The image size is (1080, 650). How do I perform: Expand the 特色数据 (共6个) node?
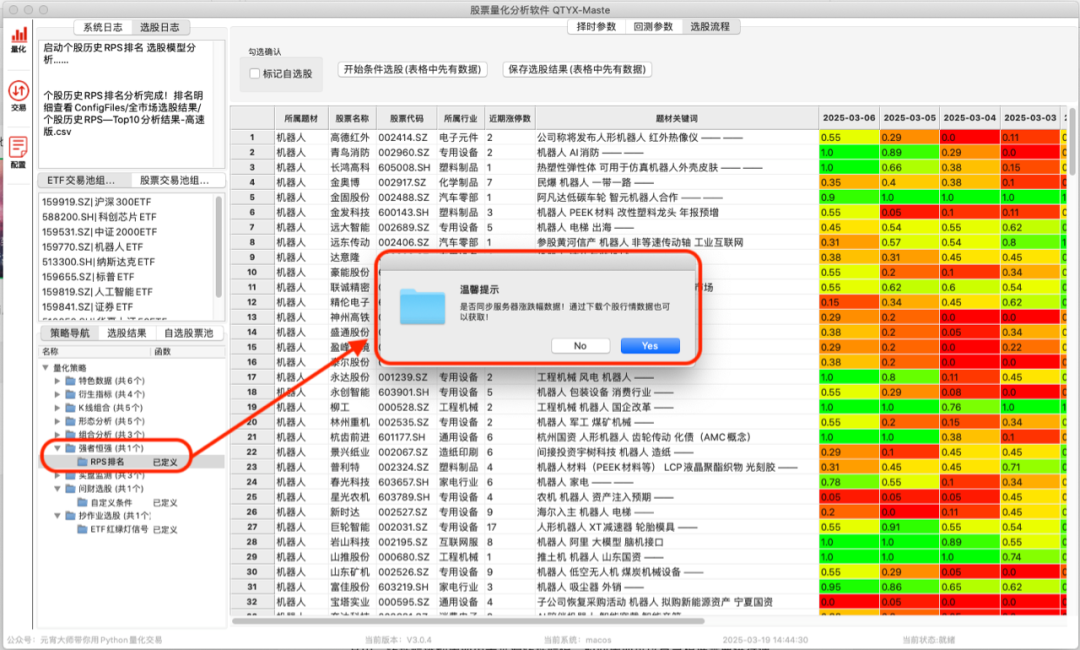pyautogui.click(x=57, y=381)
